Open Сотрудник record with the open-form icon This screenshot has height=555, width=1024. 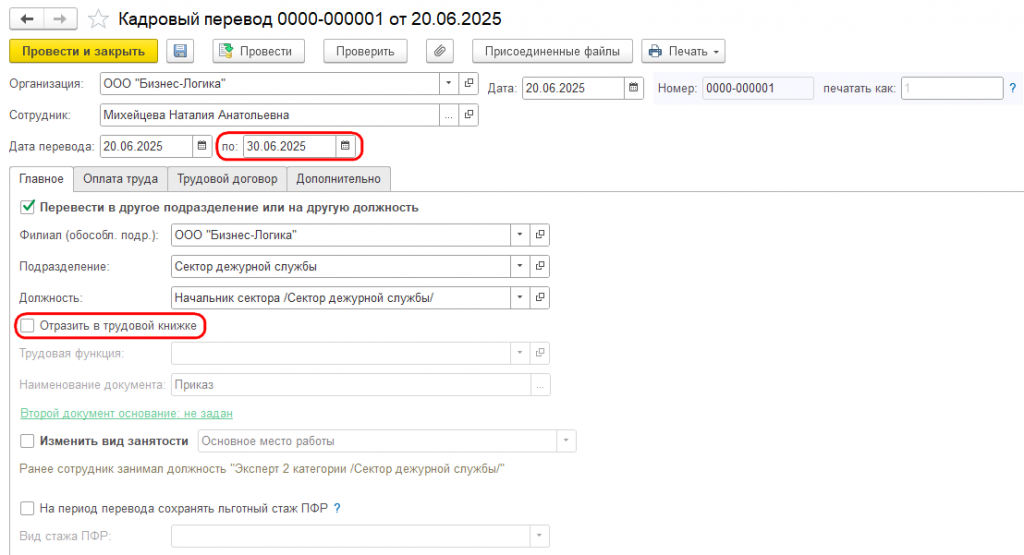[469, 115]
